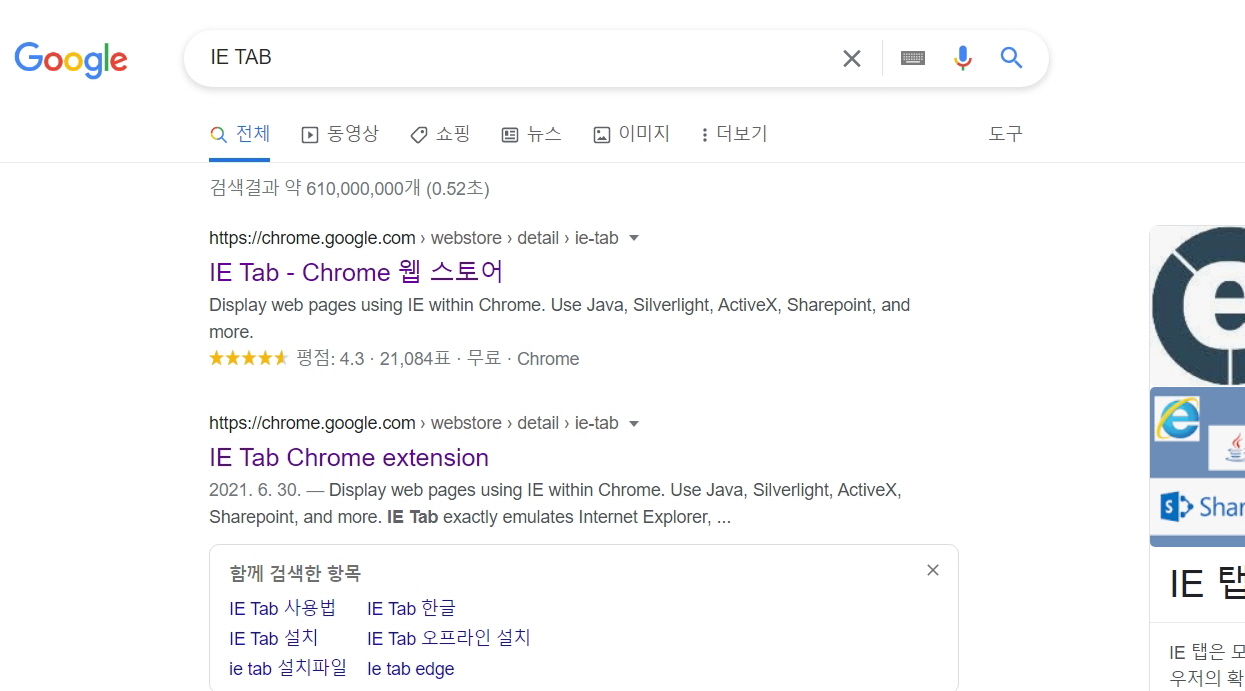Click the IE 탭 knowledge panel title

point(1207,583)
